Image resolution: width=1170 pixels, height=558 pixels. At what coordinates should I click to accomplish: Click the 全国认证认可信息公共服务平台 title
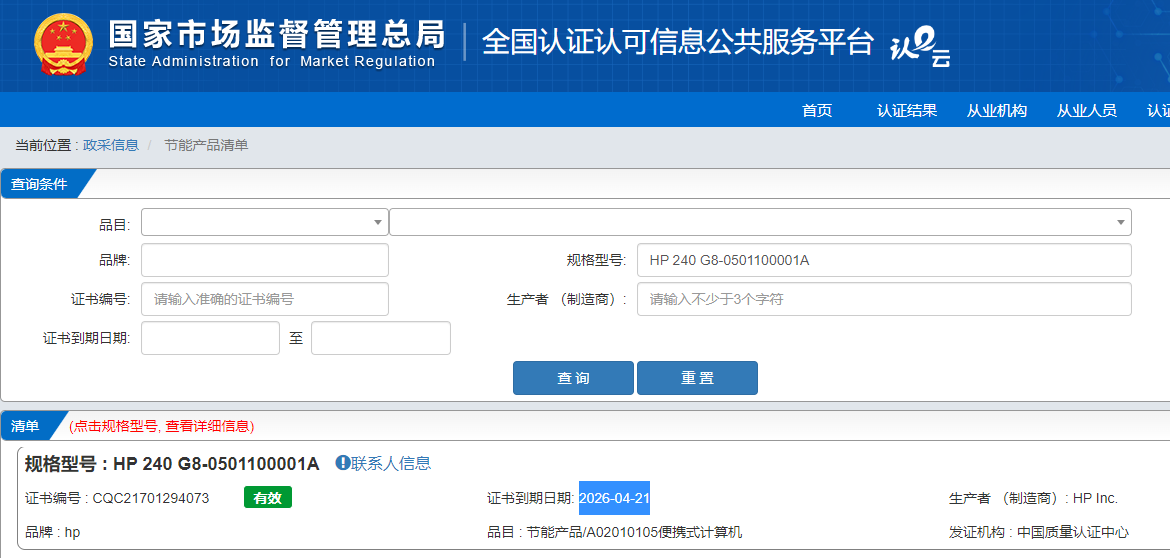coord(678,43)
